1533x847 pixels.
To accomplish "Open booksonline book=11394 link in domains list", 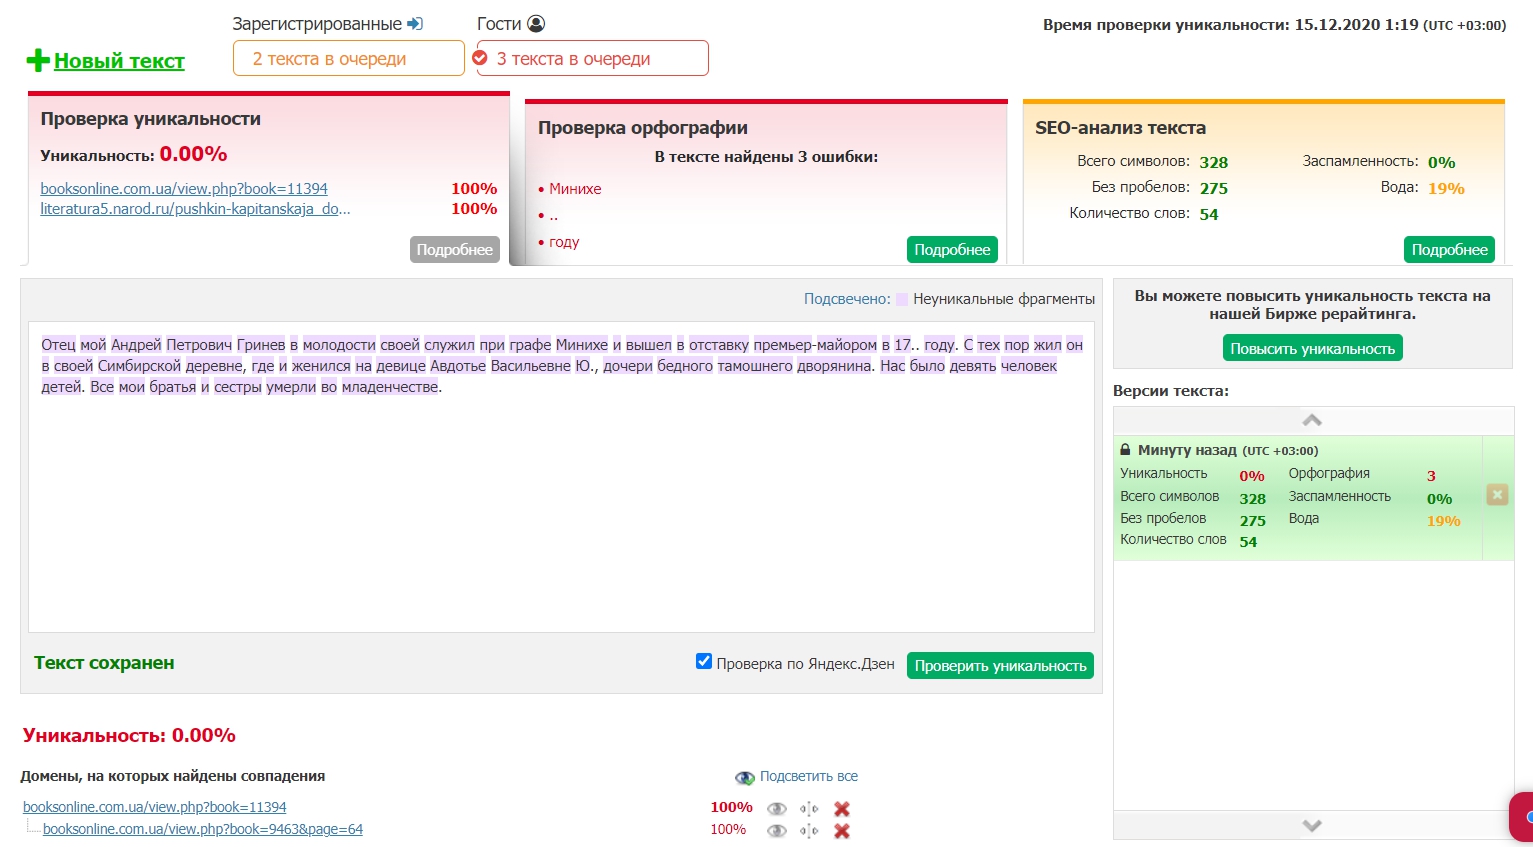I will pyautogui.click(x=155, y=807).
